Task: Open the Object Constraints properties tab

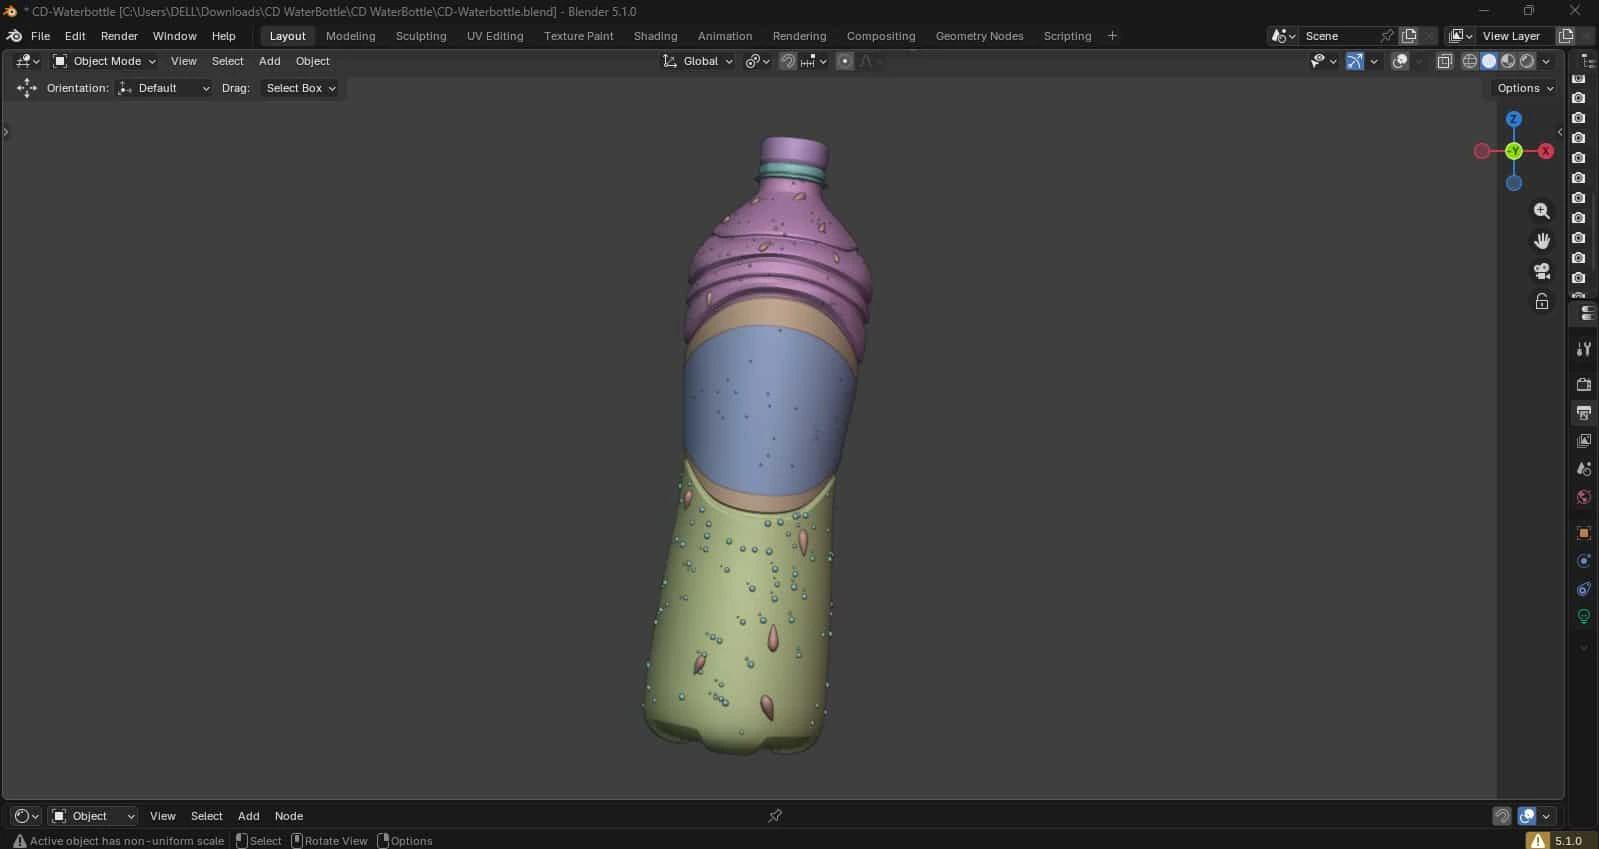Action: [x=1583, y=589]
